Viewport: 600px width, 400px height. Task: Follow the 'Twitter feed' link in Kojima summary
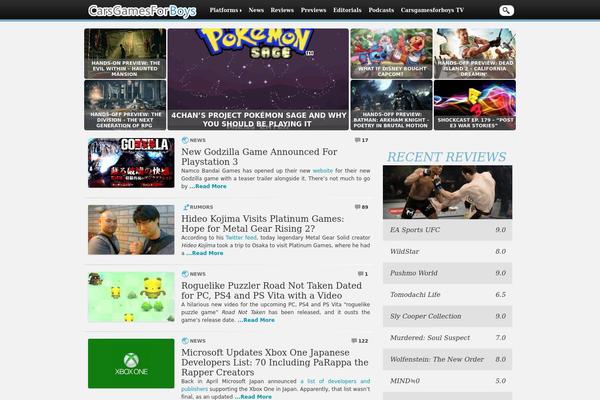point(241,238)
